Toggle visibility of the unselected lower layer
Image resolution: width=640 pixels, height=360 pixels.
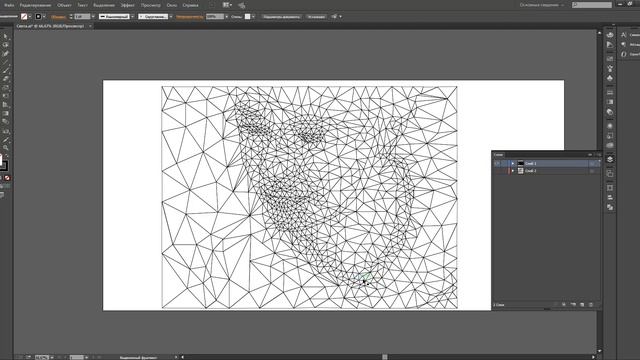(x=497, y=171)
